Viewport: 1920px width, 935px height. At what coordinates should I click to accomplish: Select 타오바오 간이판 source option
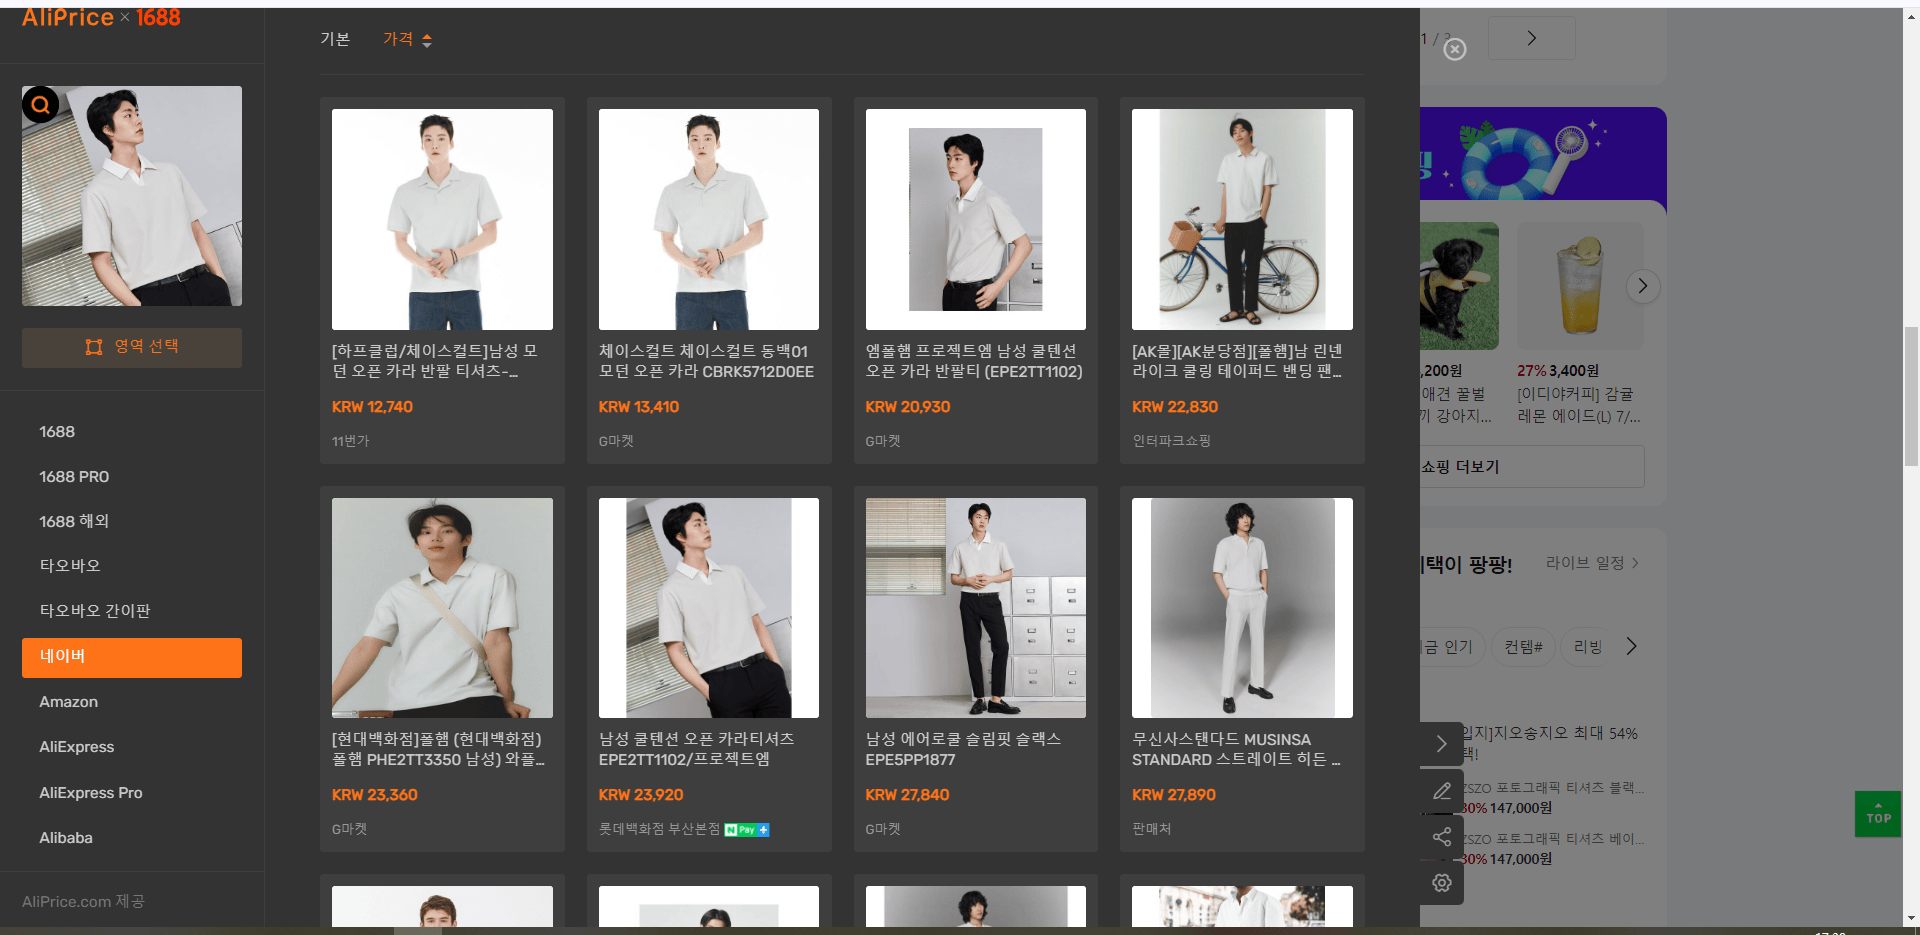[x=95, y=611]
